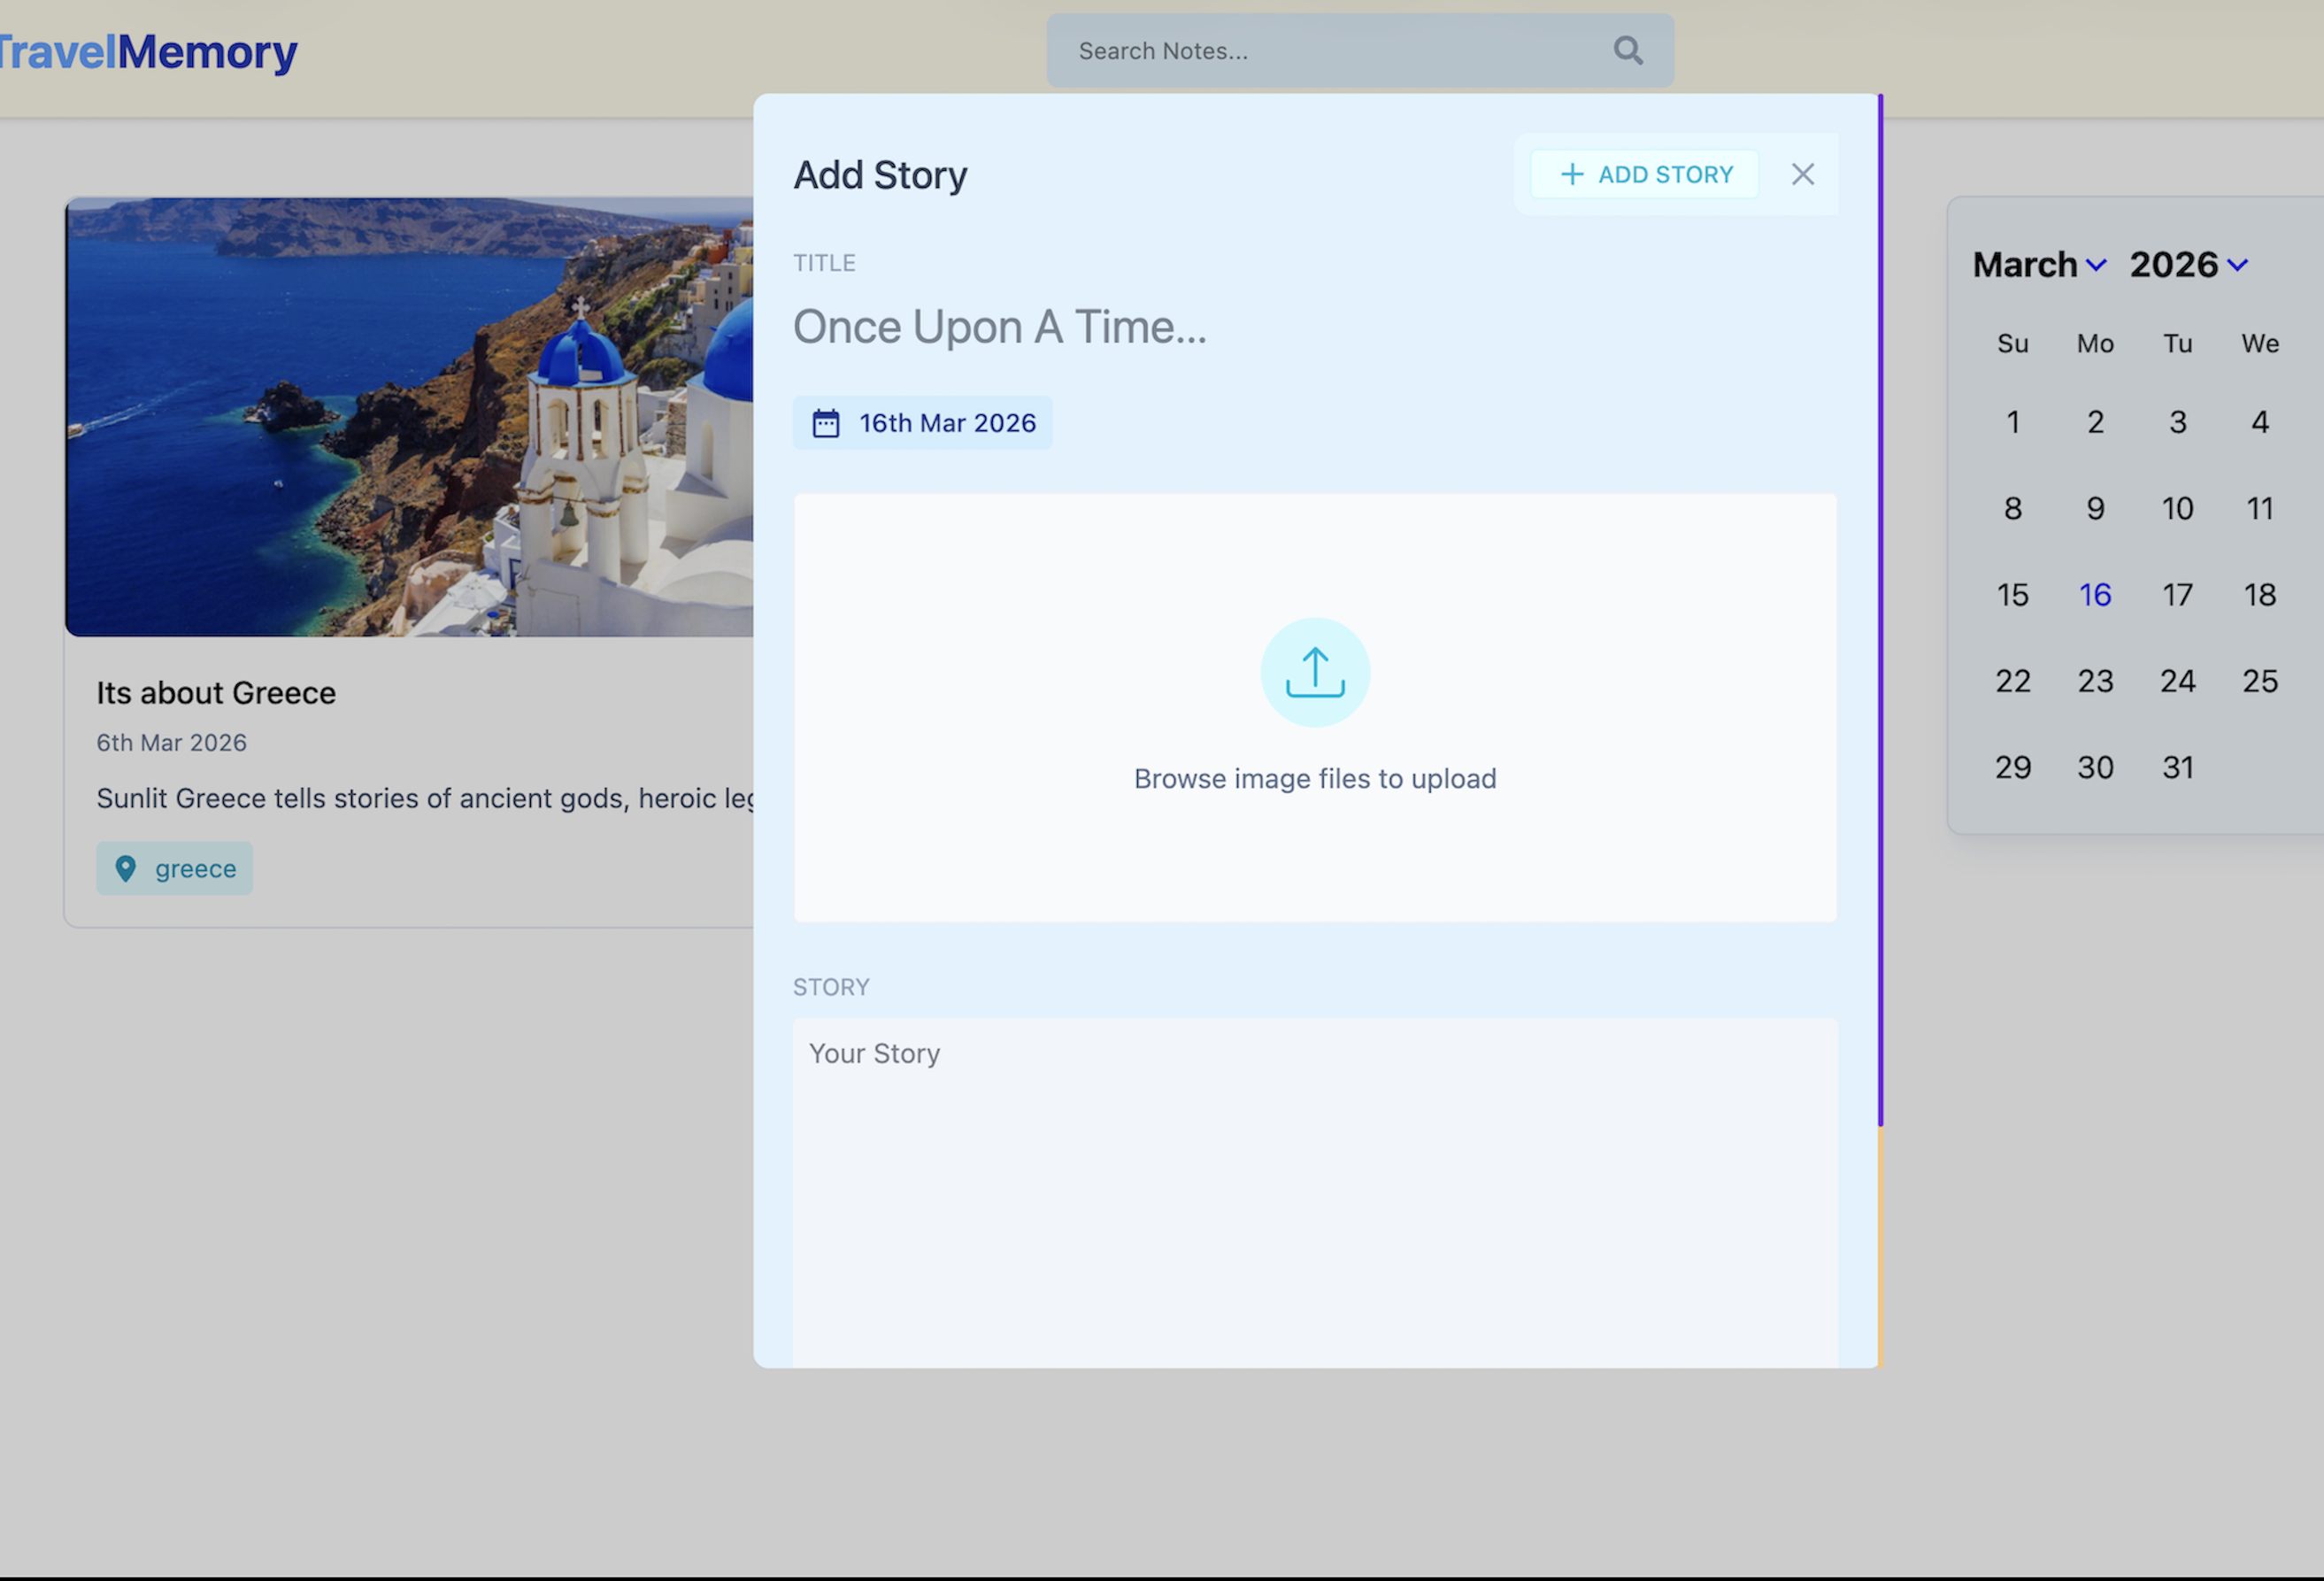The width and height of the screenshot is (2324, 1581).
Task: Select day 25 in the calendar
Action: pos(2260,681)
